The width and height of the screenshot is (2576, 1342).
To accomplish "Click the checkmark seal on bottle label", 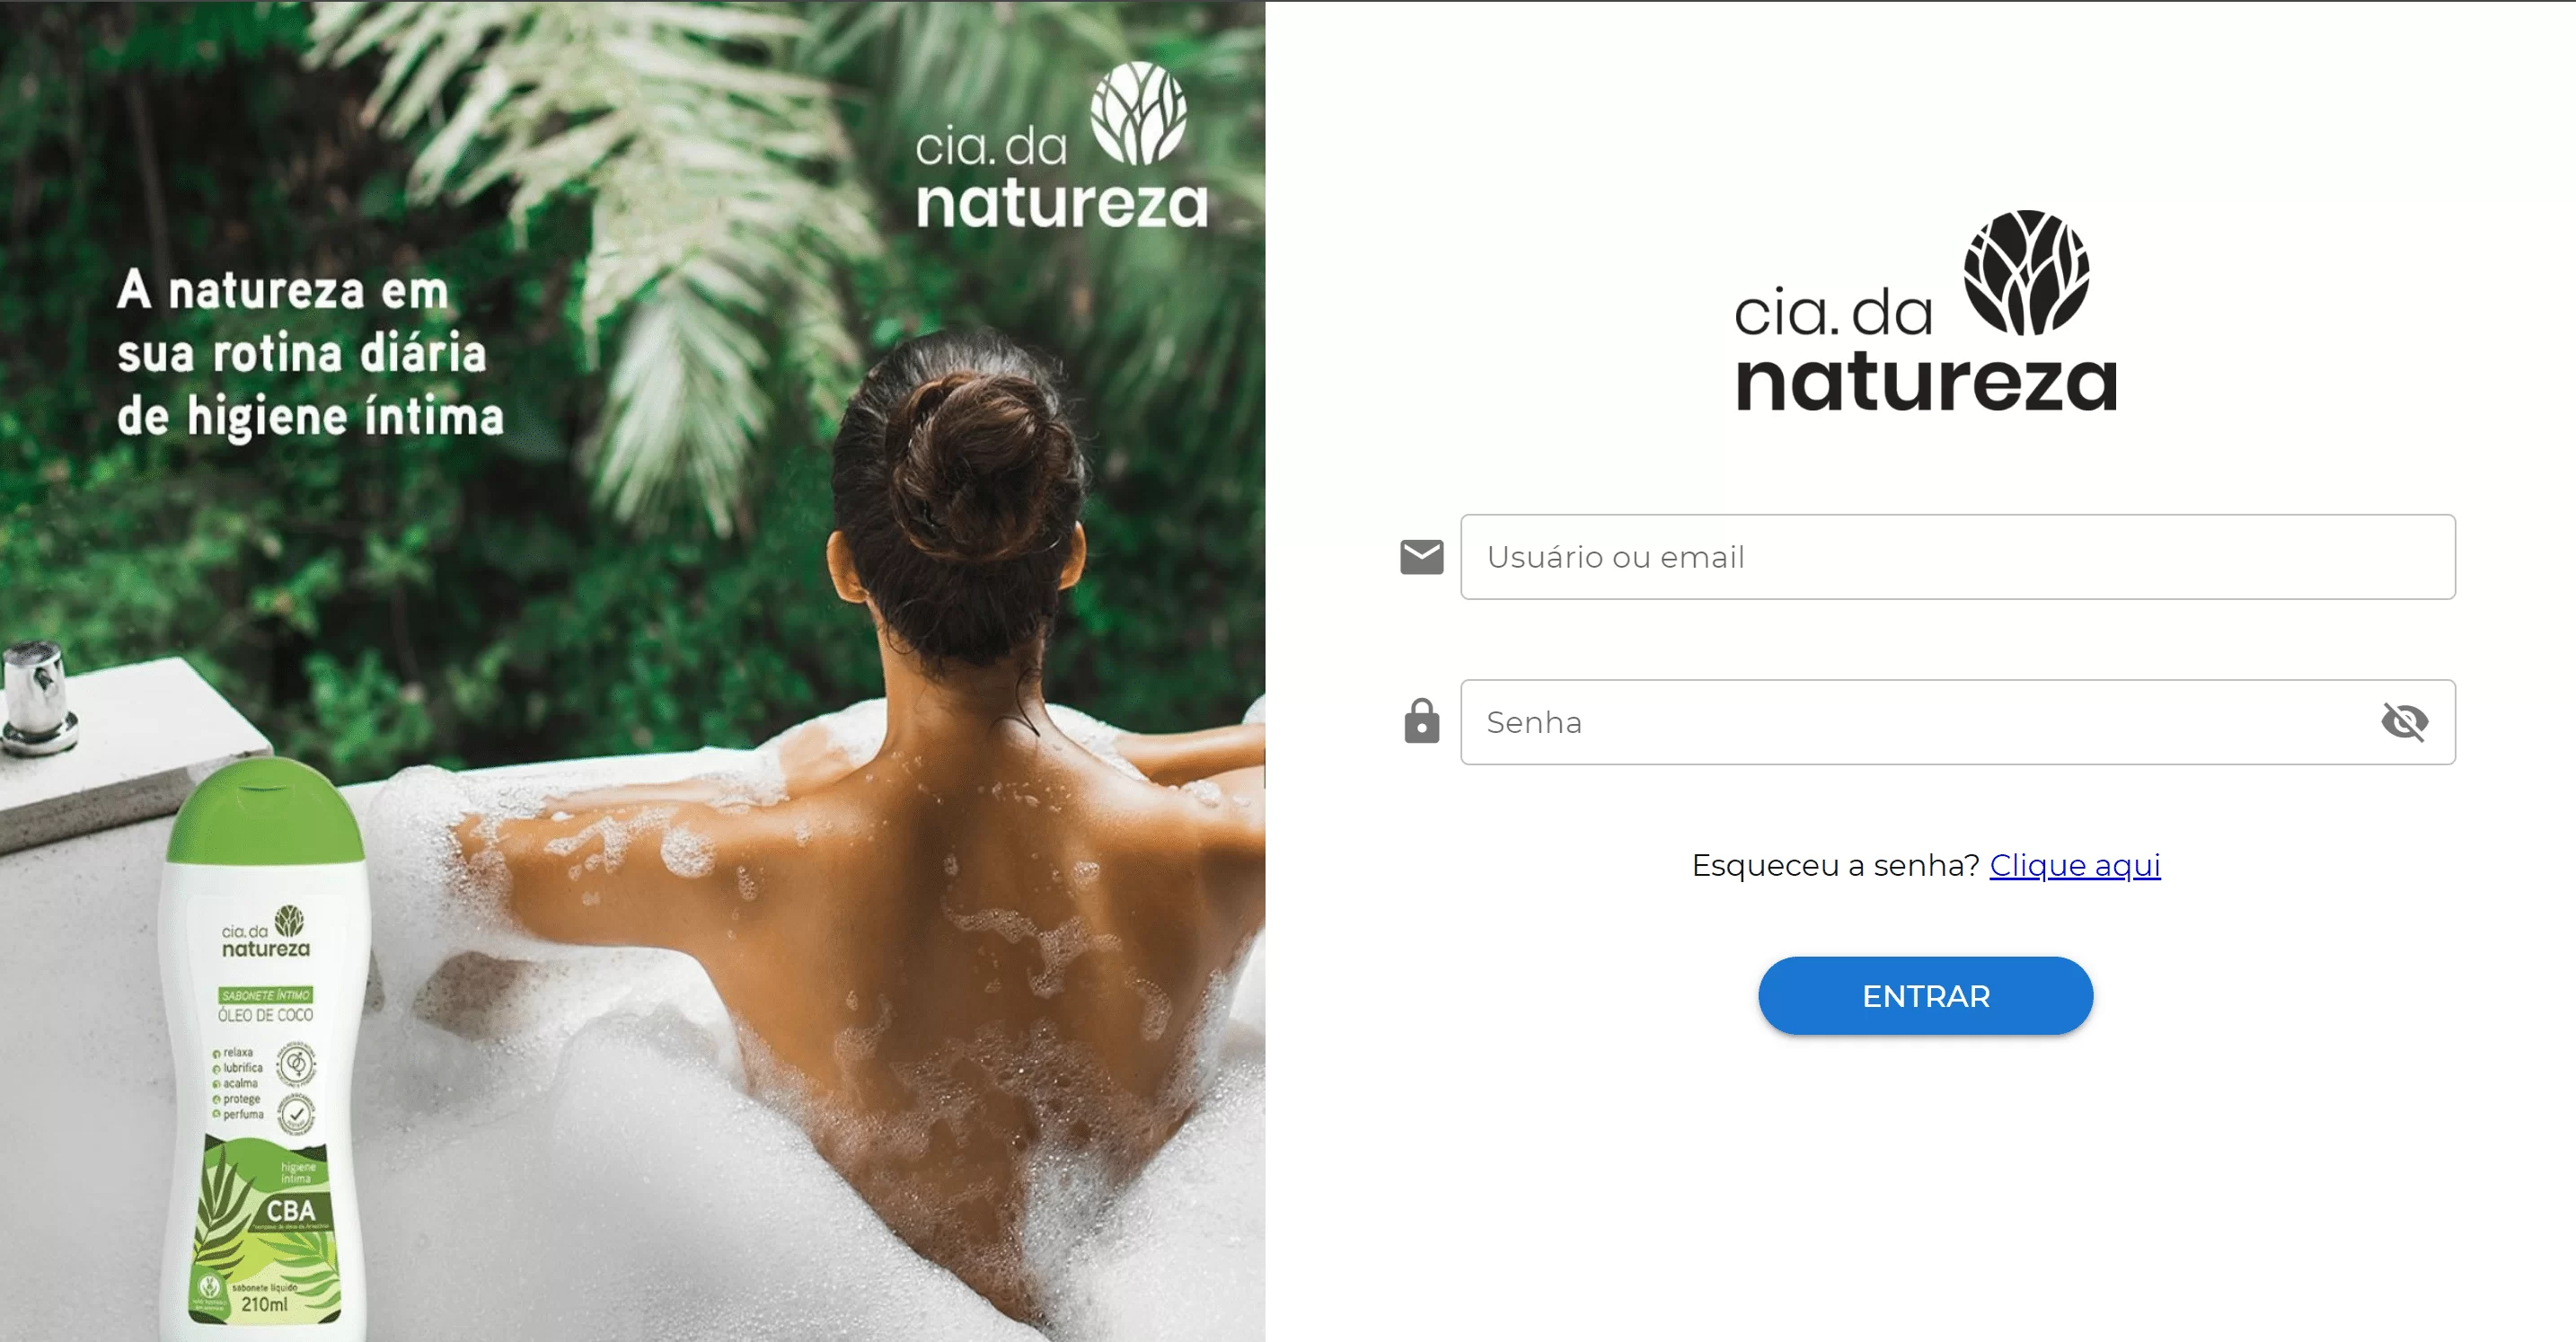I will [296, 1113].
